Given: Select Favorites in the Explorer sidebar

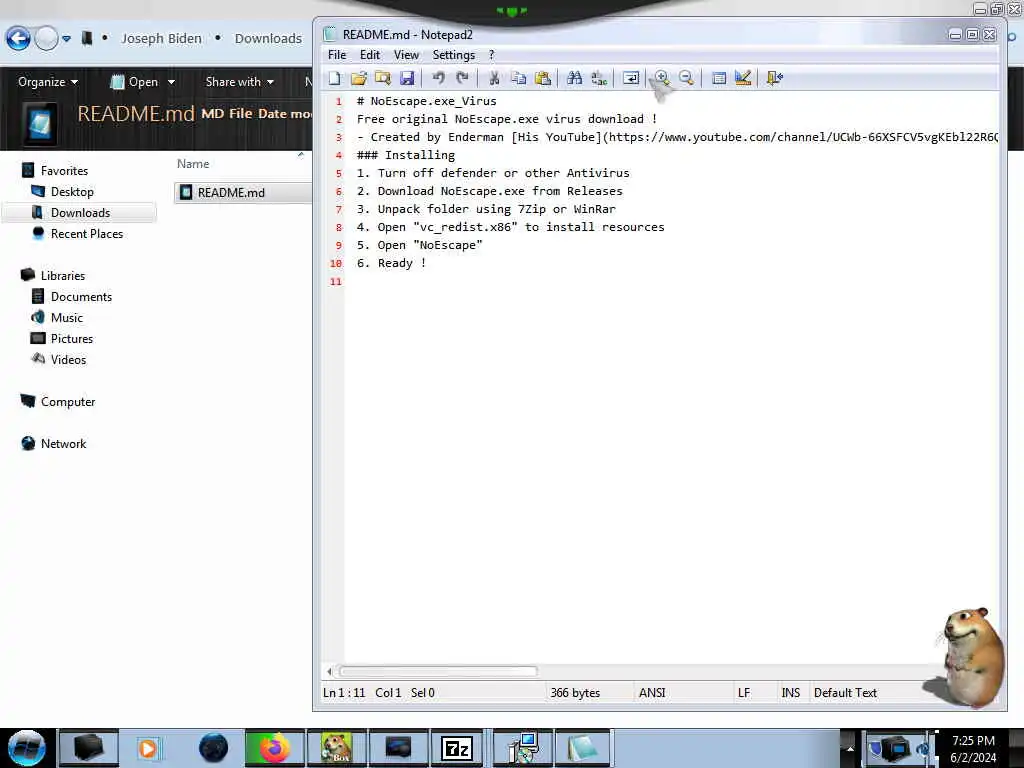Looking at the screenshot, I should point(64,171).
